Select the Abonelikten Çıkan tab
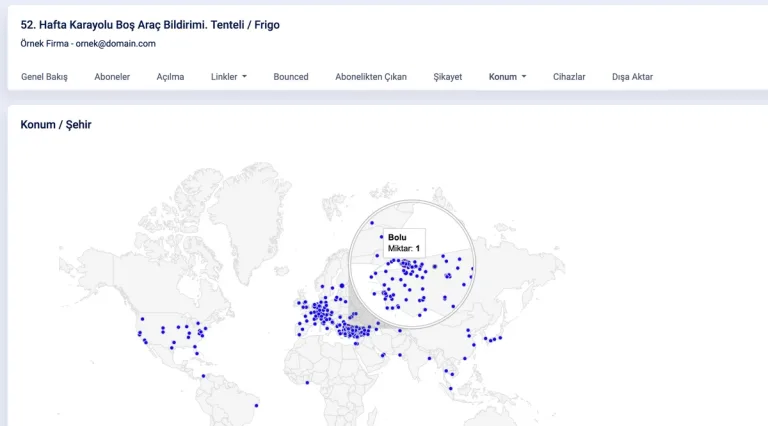 click(370, 77)
